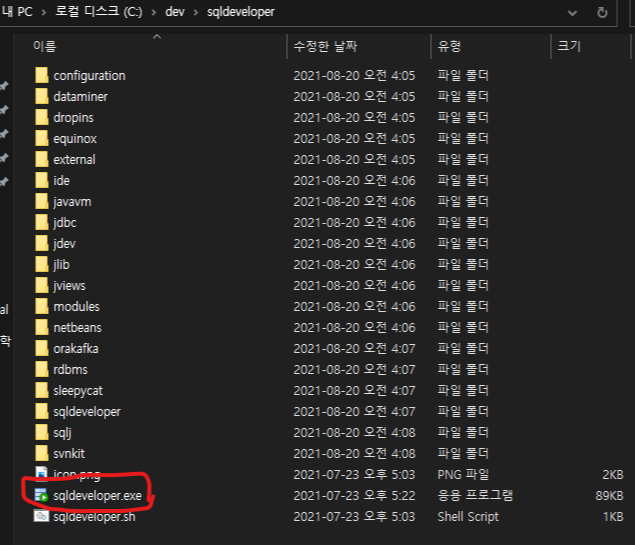Click the sqldeveloper.sh script icon
The image size is (635, 545).
(x=41, y=517)
